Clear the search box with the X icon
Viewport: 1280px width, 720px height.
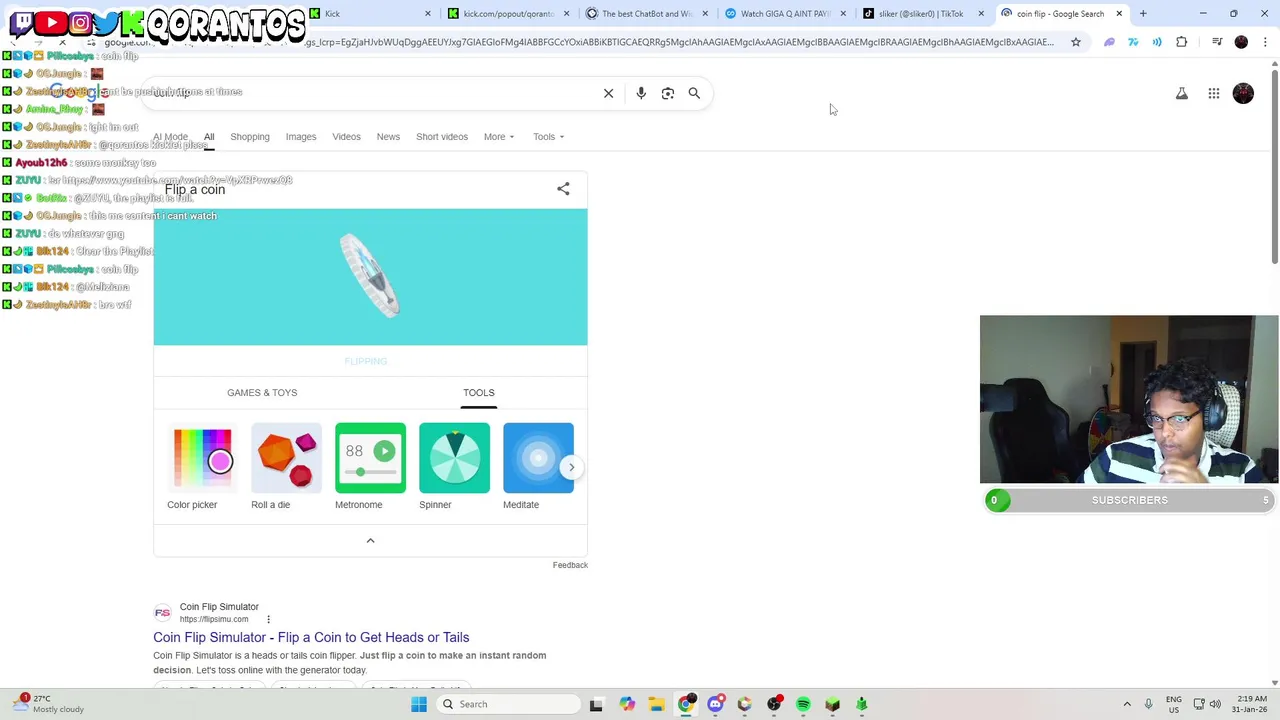pyautogui.click(x=608, y=93)
